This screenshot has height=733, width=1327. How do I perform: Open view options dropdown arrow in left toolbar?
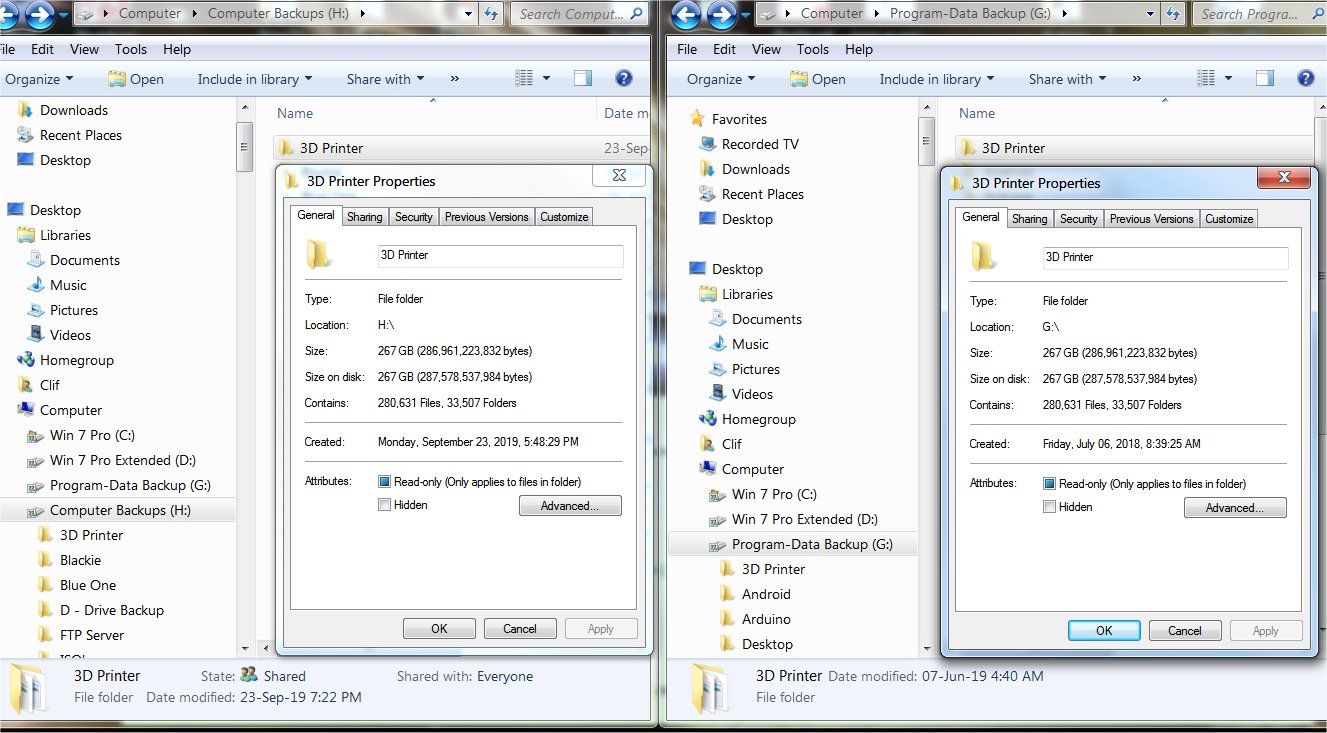tap(546, 79)
